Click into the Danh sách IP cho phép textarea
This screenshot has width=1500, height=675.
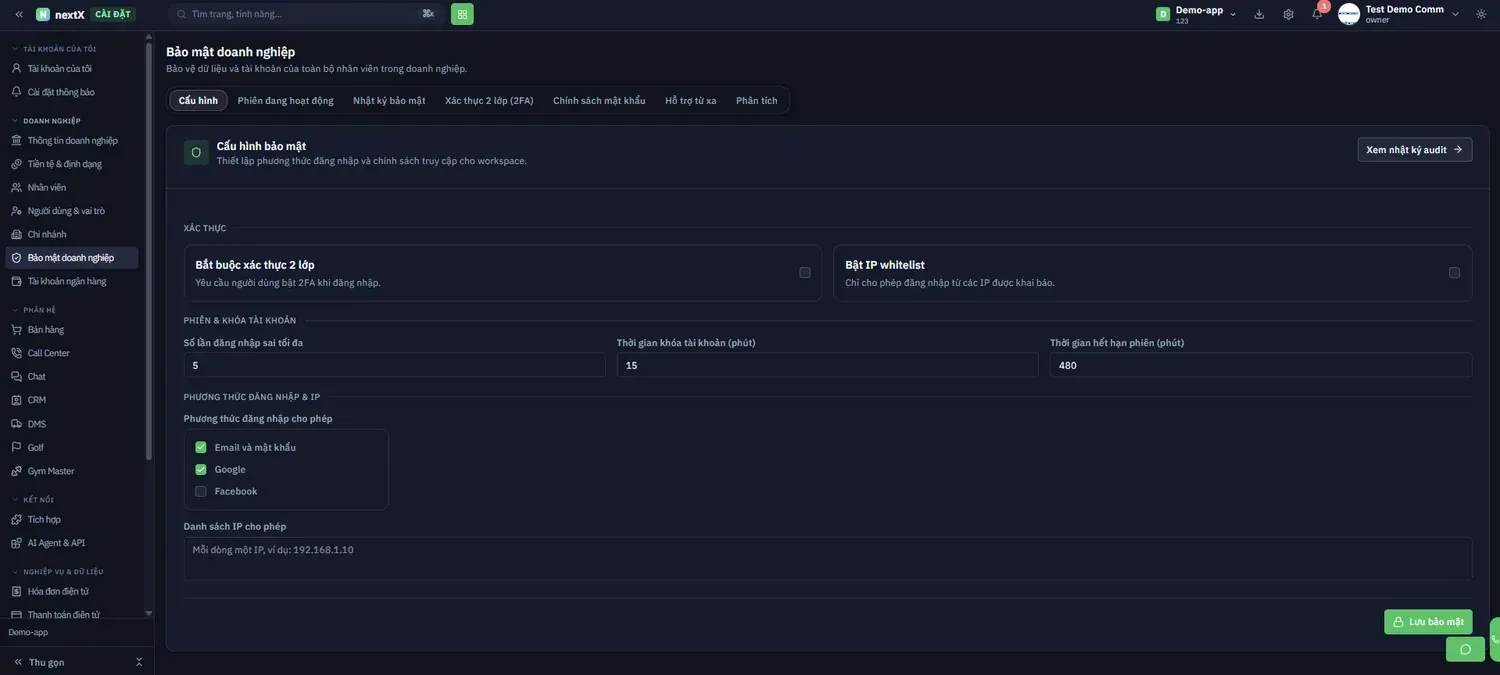pos(828,559)
